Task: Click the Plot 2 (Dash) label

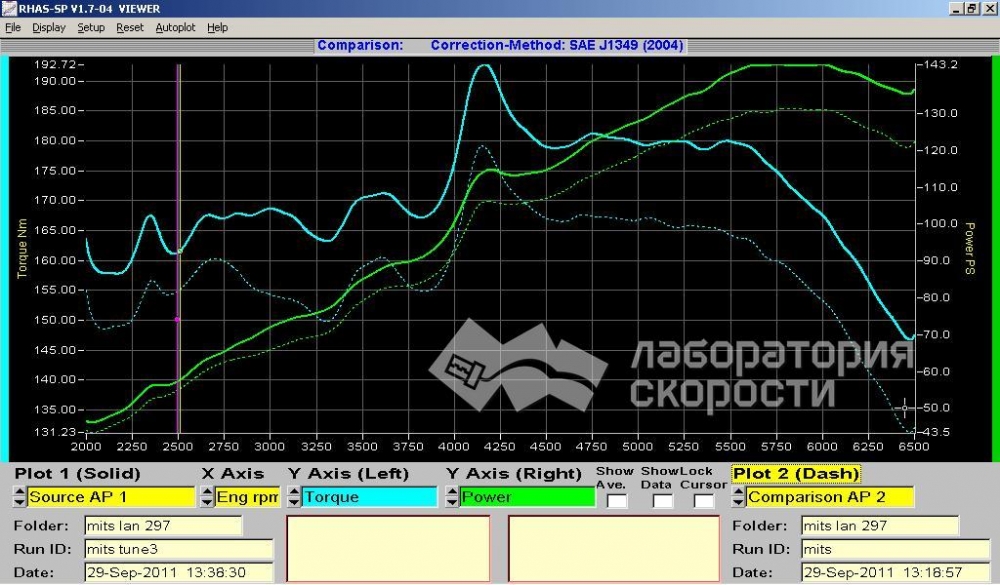Action: pos(795,474)
